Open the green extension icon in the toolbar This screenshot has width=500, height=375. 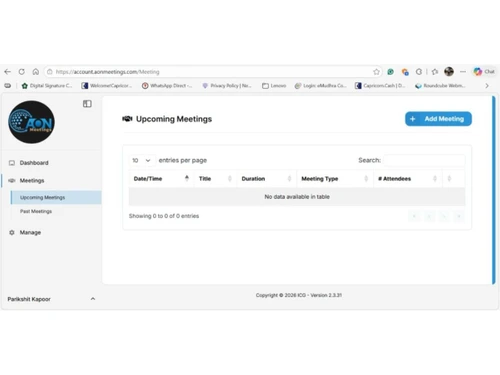pos(390,72)
